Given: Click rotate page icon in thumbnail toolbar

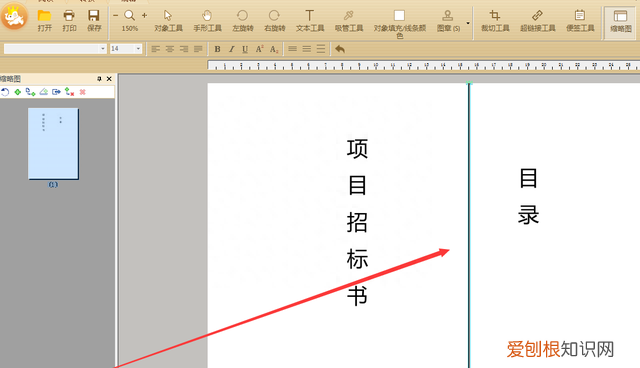Looking at the screenshot, I should (x=5, y=92).
